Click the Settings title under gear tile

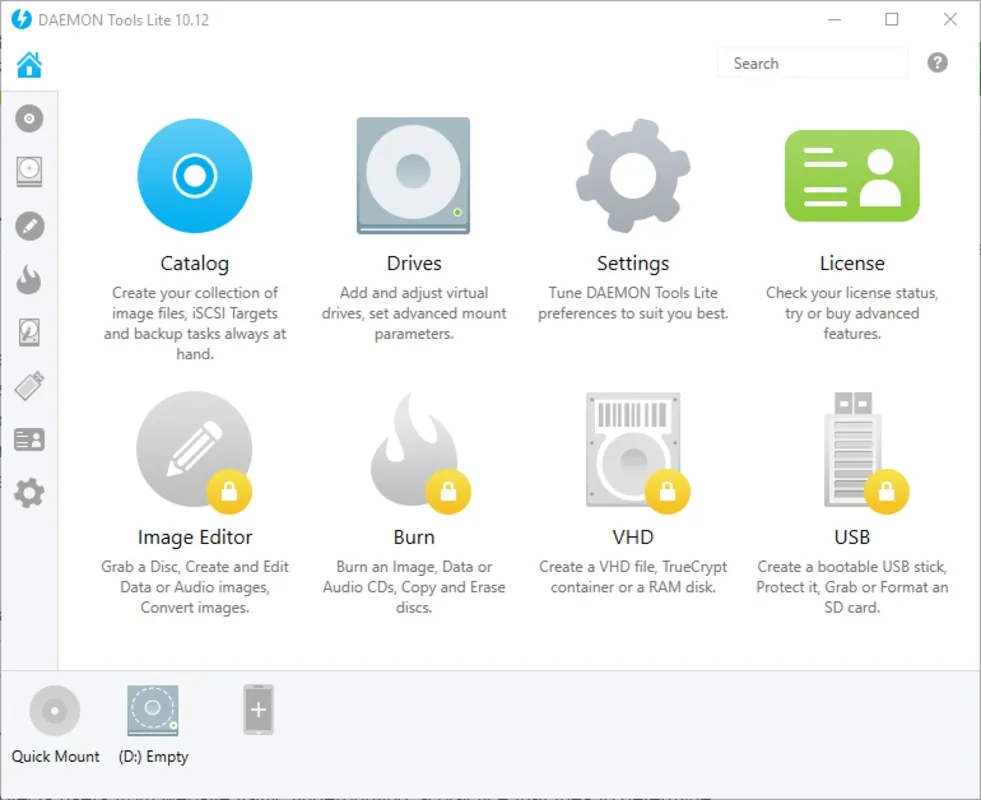pyautogui.click(x=633, y=264)
